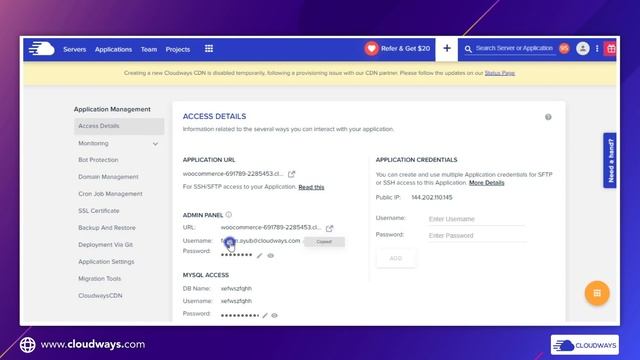Edit the Admin Panel password pencil icon
This screenshot has width=640, height=360.
tap(259, 256)
